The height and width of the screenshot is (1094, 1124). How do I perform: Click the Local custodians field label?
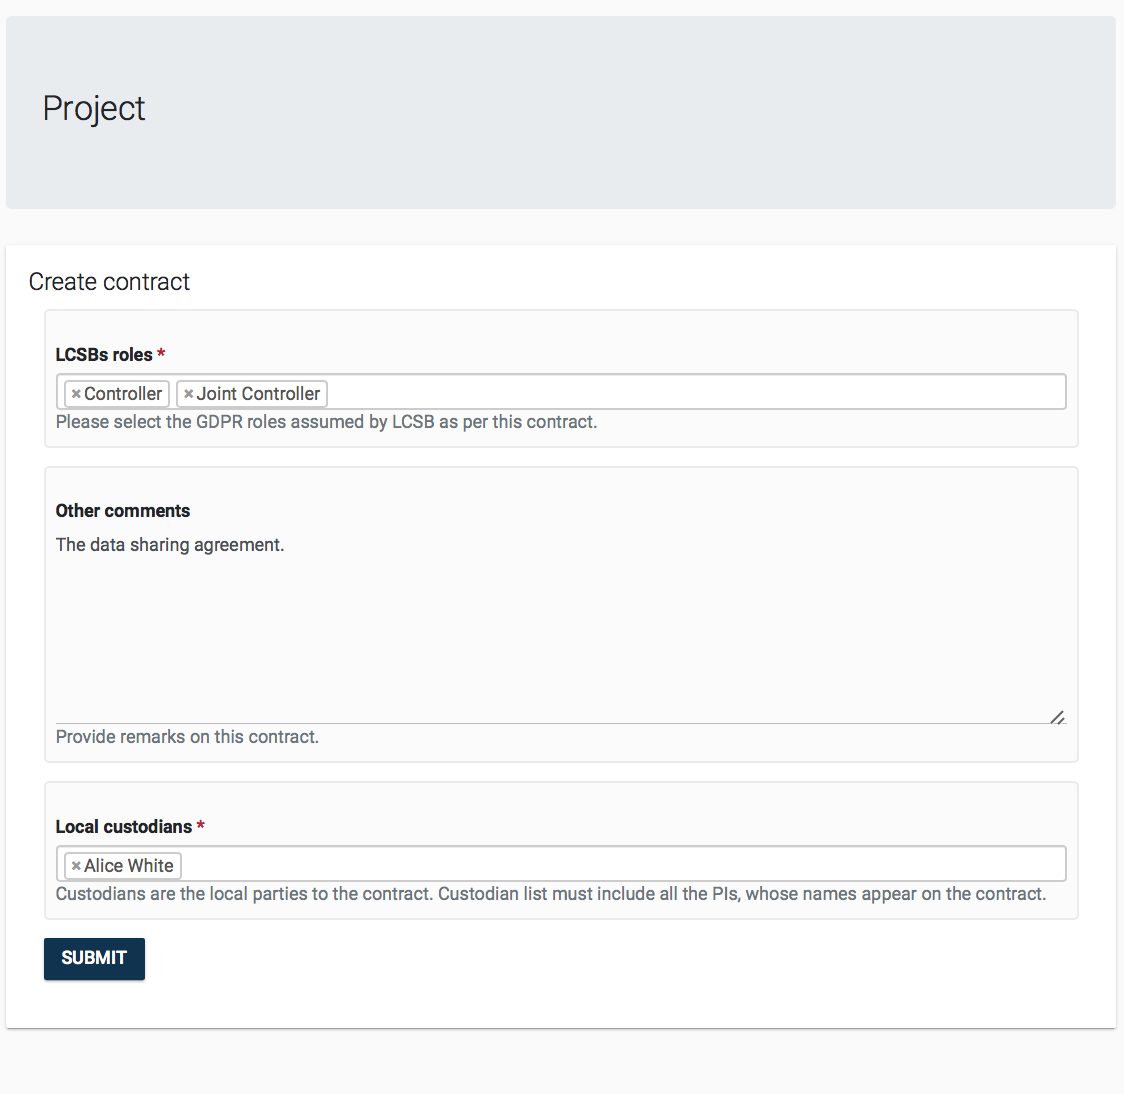pos(124,827)
